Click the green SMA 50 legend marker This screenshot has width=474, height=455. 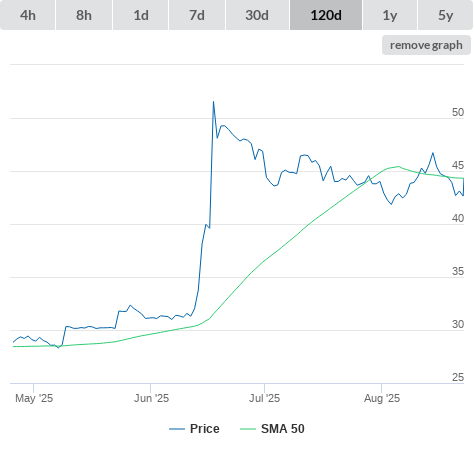(x=248, y=429)
